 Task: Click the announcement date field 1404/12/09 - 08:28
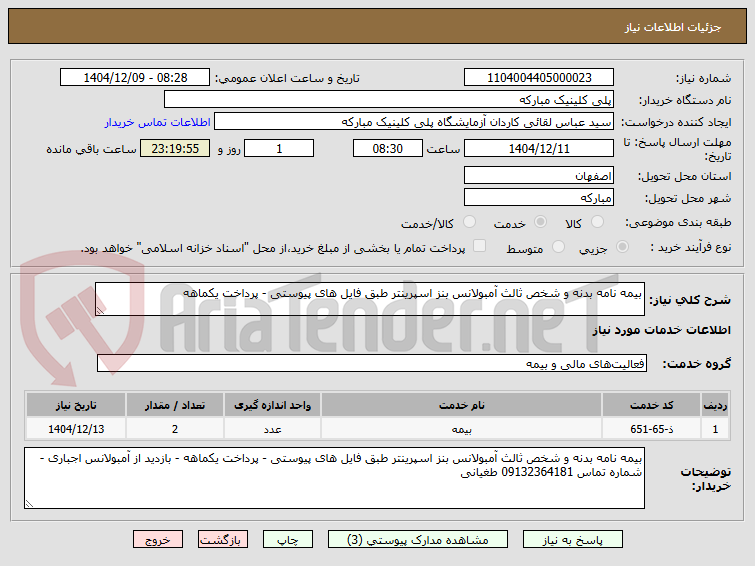(x=135, y=77)
